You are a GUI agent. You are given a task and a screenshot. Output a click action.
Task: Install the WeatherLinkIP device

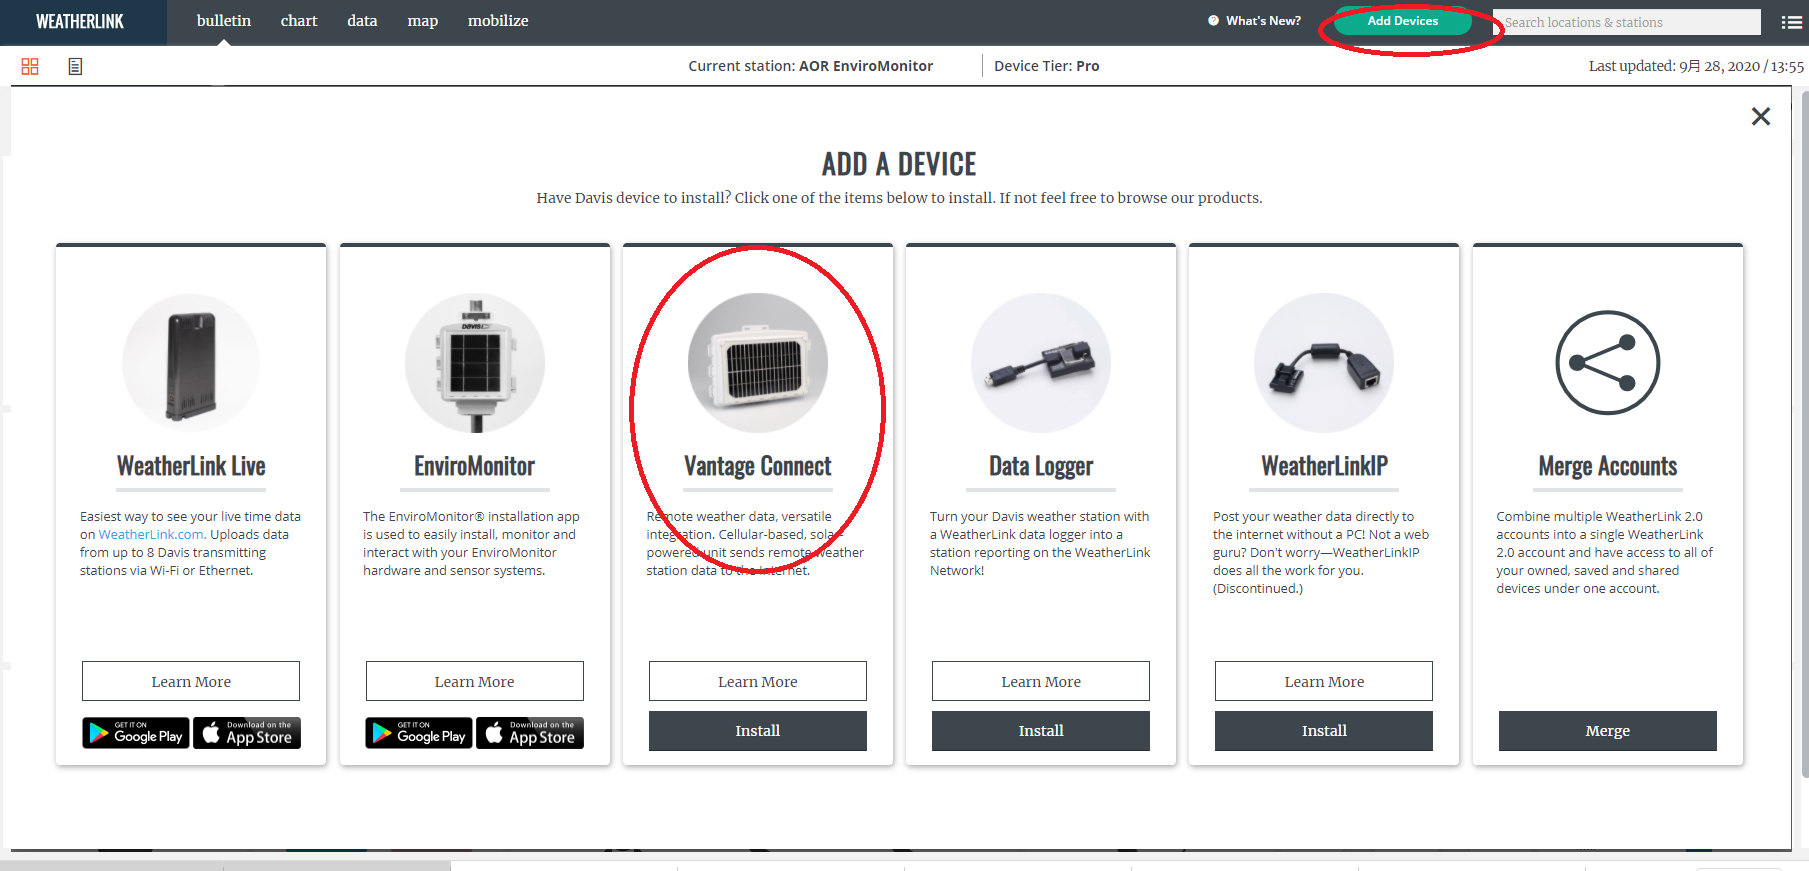click(x=1324, y=731)
